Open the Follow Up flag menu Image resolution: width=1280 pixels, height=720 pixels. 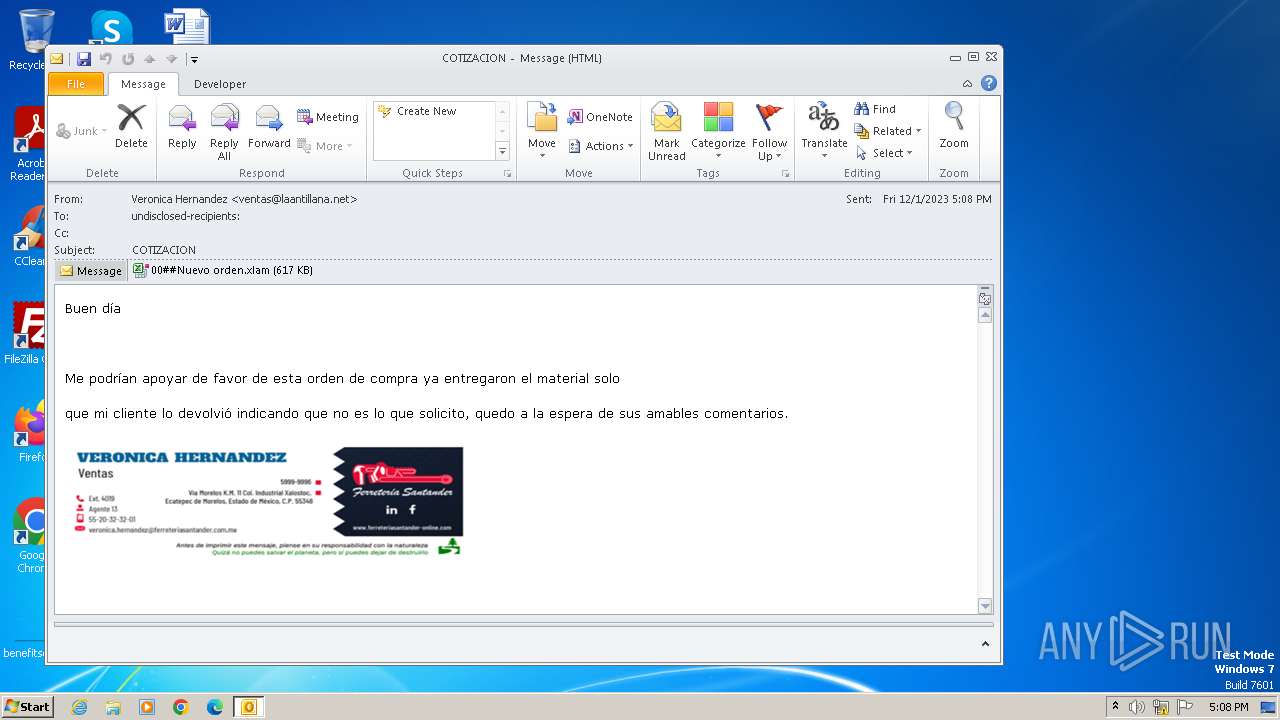[x=769, y=131]
